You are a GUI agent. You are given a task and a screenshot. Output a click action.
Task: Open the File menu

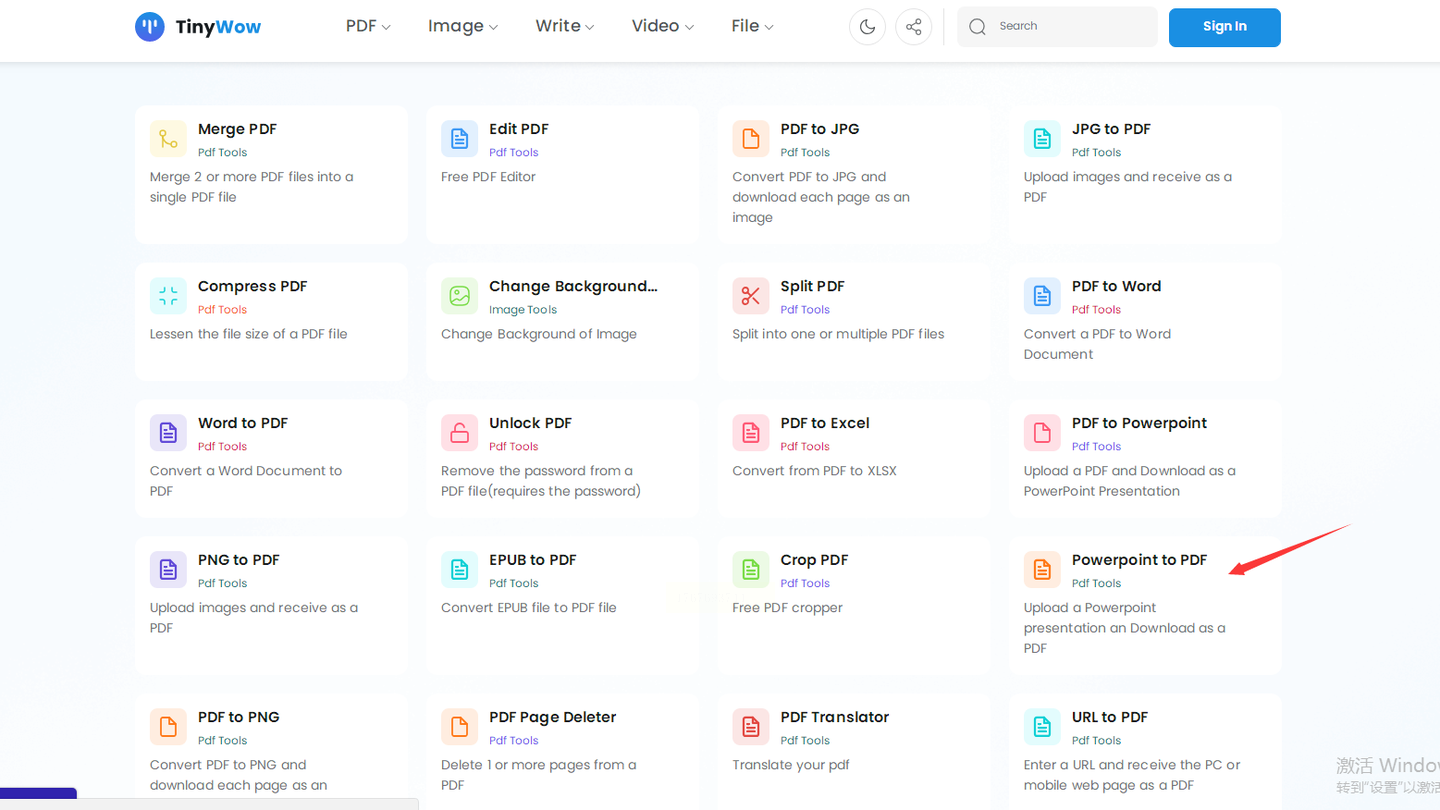click(752, 26)
